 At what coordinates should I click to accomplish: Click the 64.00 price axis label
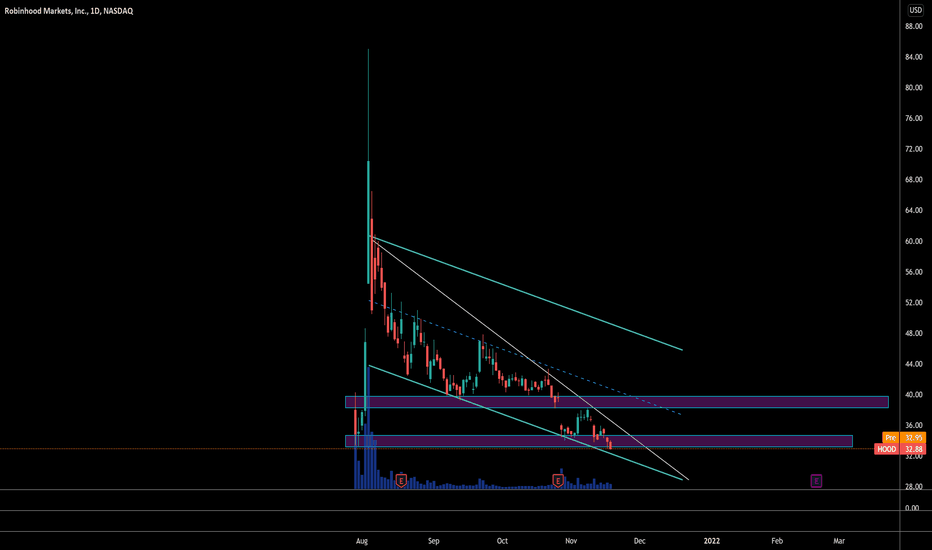(914, 210)
